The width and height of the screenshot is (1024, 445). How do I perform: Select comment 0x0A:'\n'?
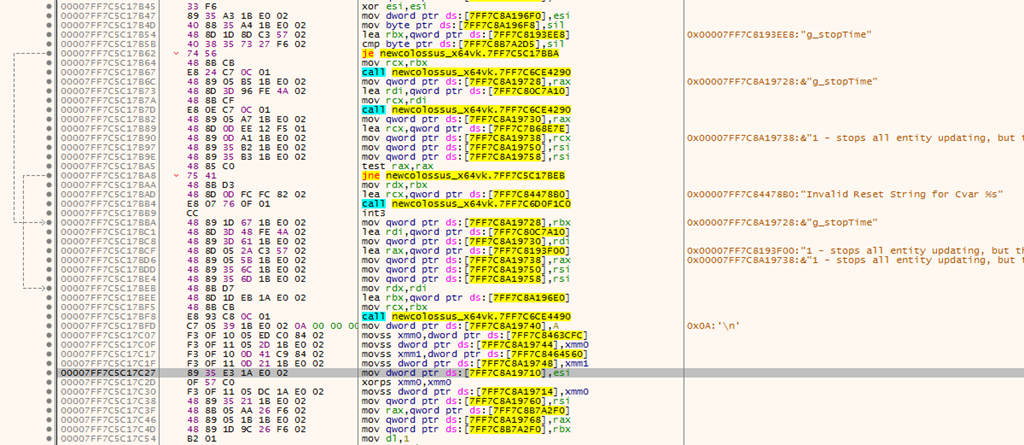(712, 327)
